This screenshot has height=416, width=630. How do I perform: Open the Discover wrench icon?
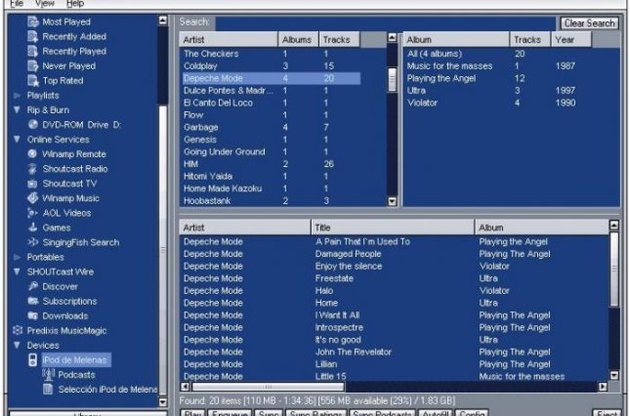point(33,286)
